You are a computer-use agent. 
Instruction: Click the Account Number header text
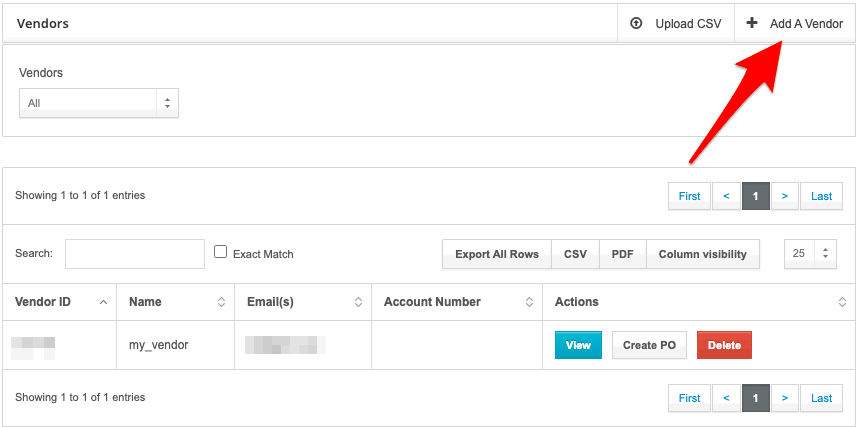[432, 302]
